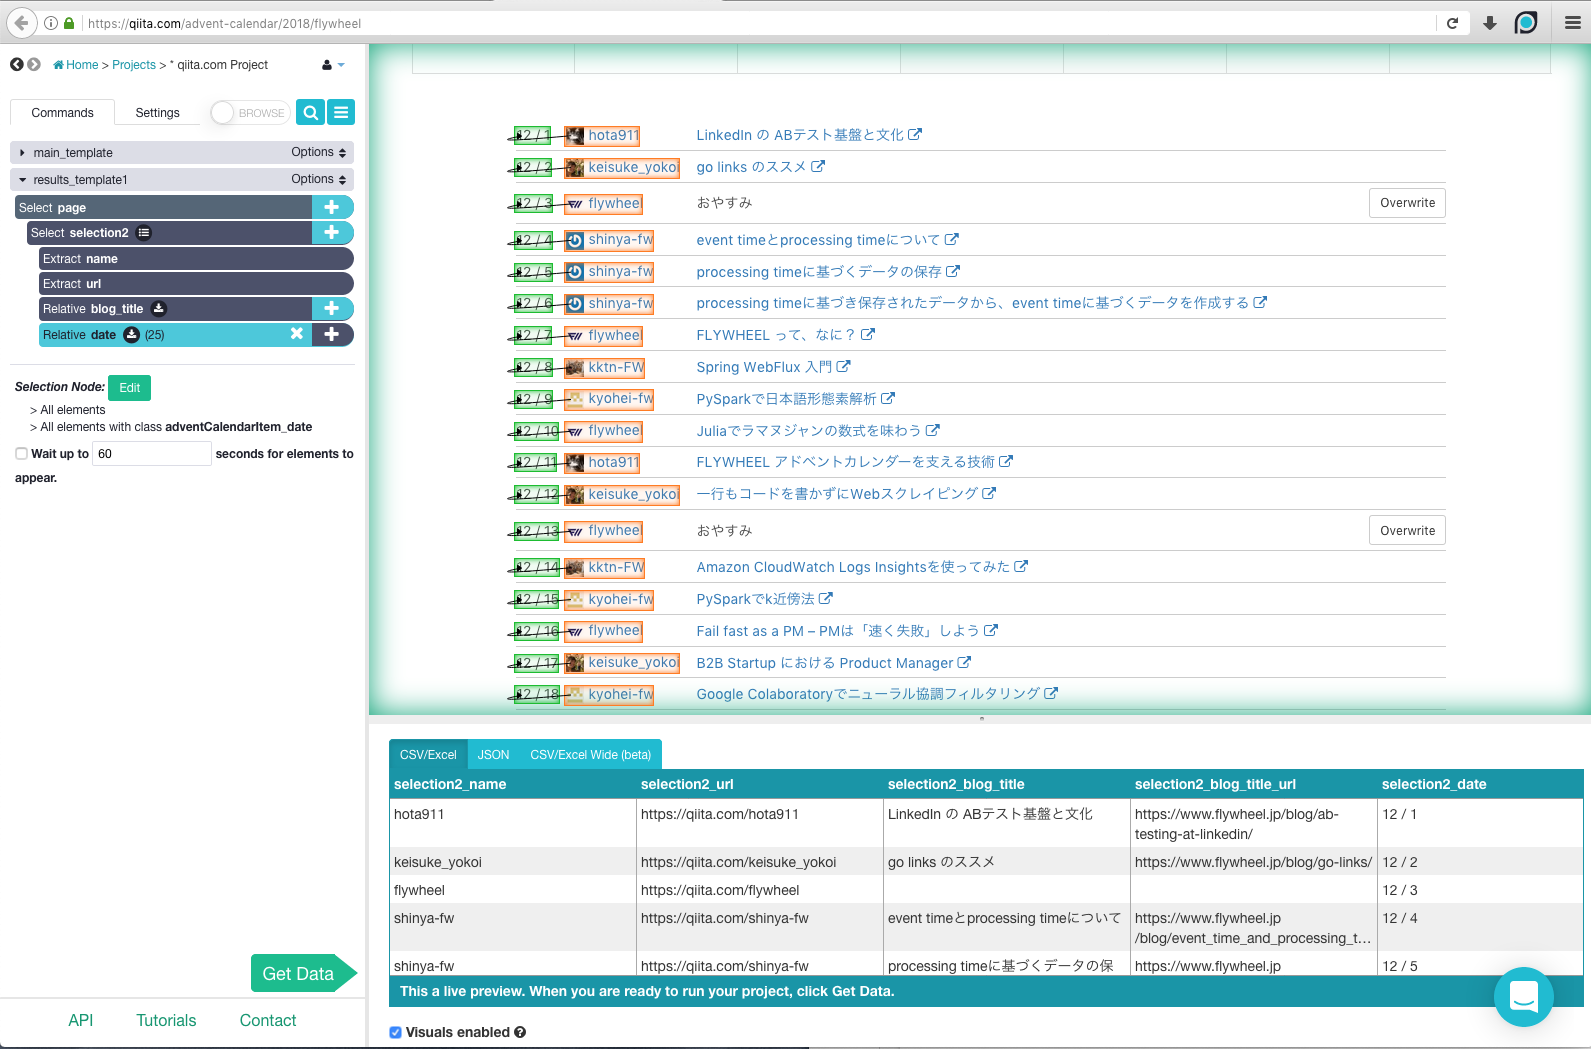
Task: Click the Edit selection node button
Action: tap(130, 388)
